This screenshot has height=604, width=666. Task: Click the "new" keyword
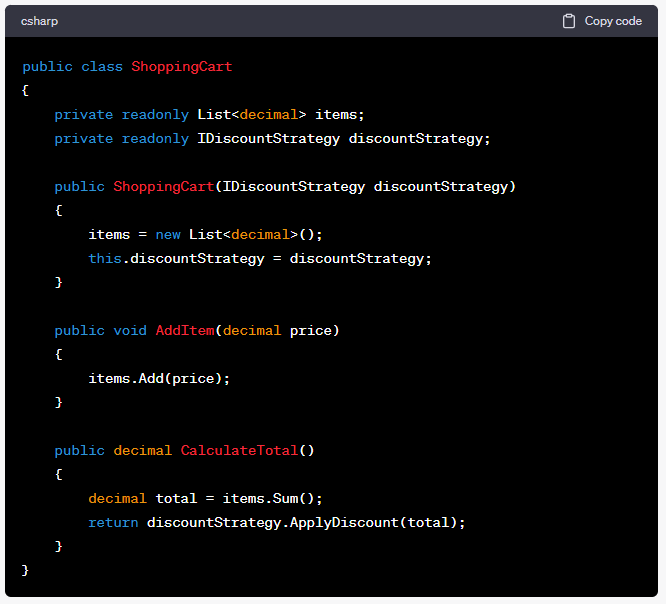click(168, 235)
